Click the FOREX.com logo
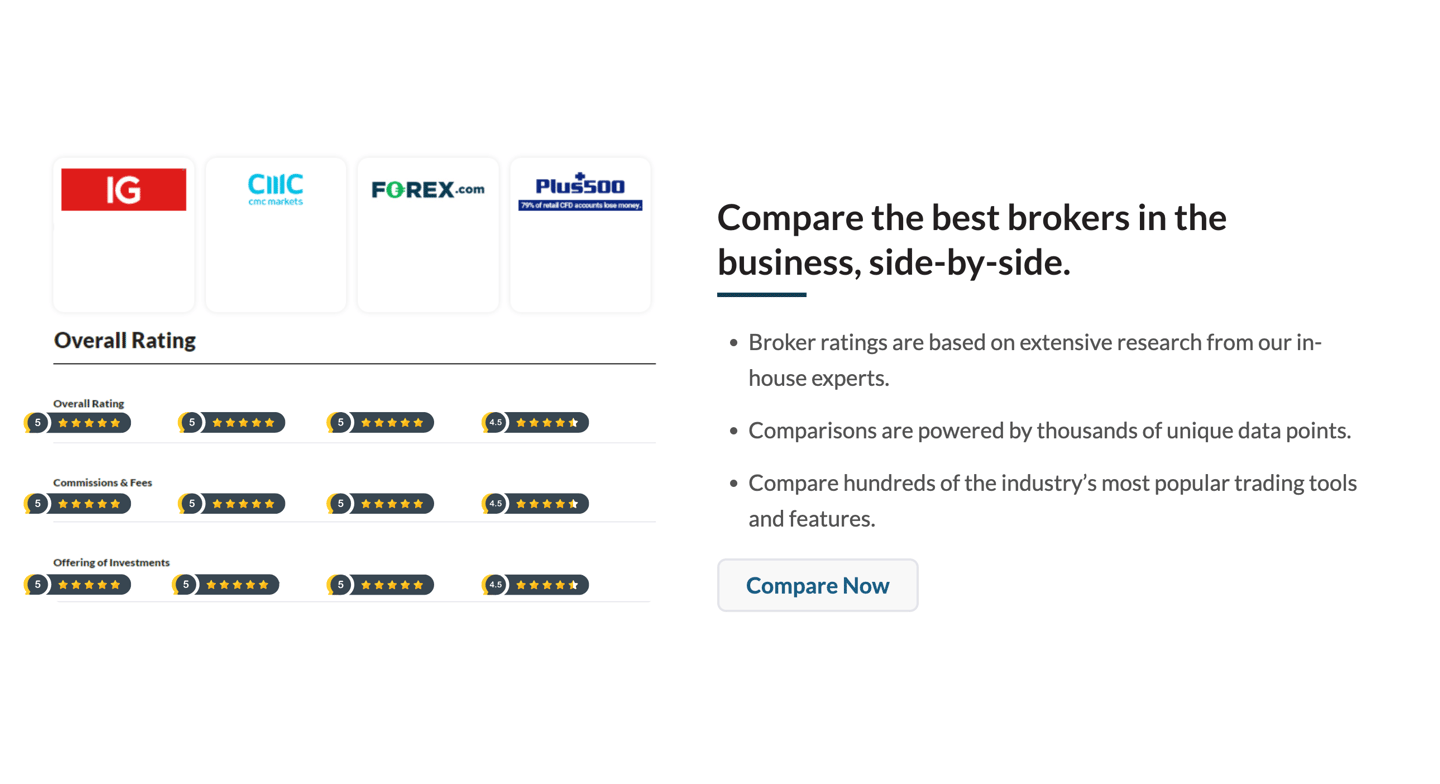This screenshot has width=1440, height=784. pos(428,189)
